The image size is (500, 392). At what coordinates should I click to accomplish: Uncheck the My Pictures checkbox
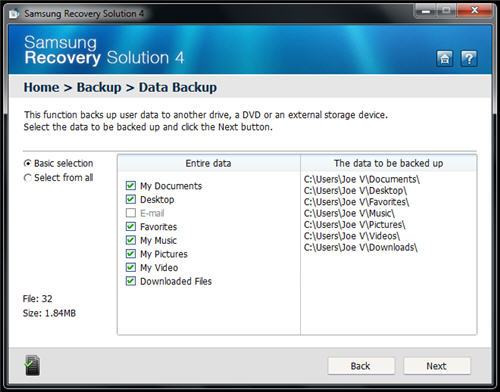click(131, 254)
